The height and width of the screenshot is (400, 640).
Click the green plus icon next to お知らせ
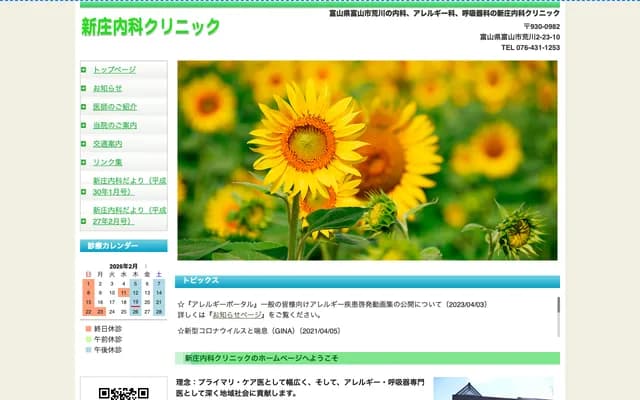click(x=85, y=88)
